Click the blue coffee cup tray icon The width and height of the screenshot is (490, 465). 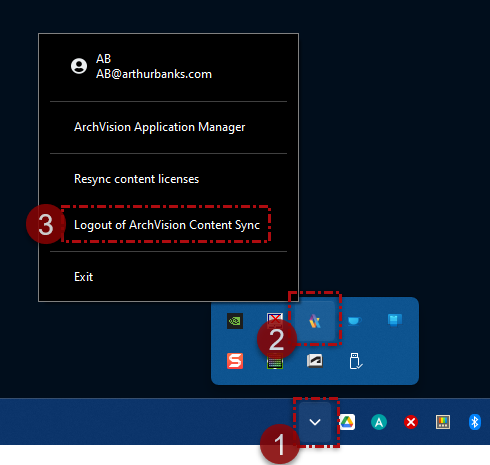coord(354,321)
